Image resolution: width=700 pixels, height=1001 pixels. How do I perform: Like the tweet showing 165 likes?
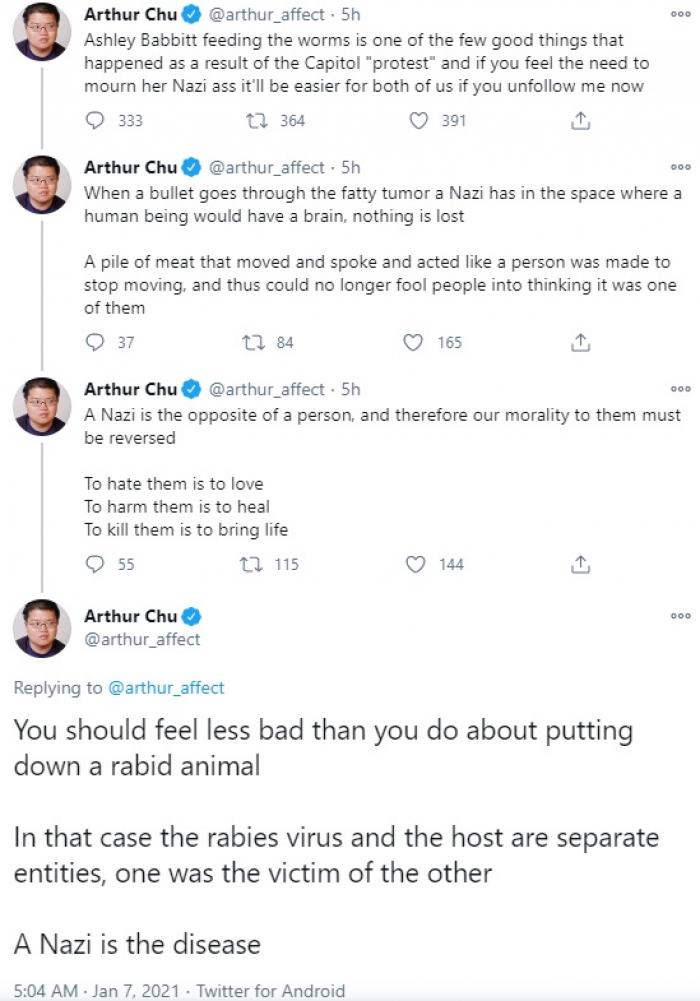[413, 343]
